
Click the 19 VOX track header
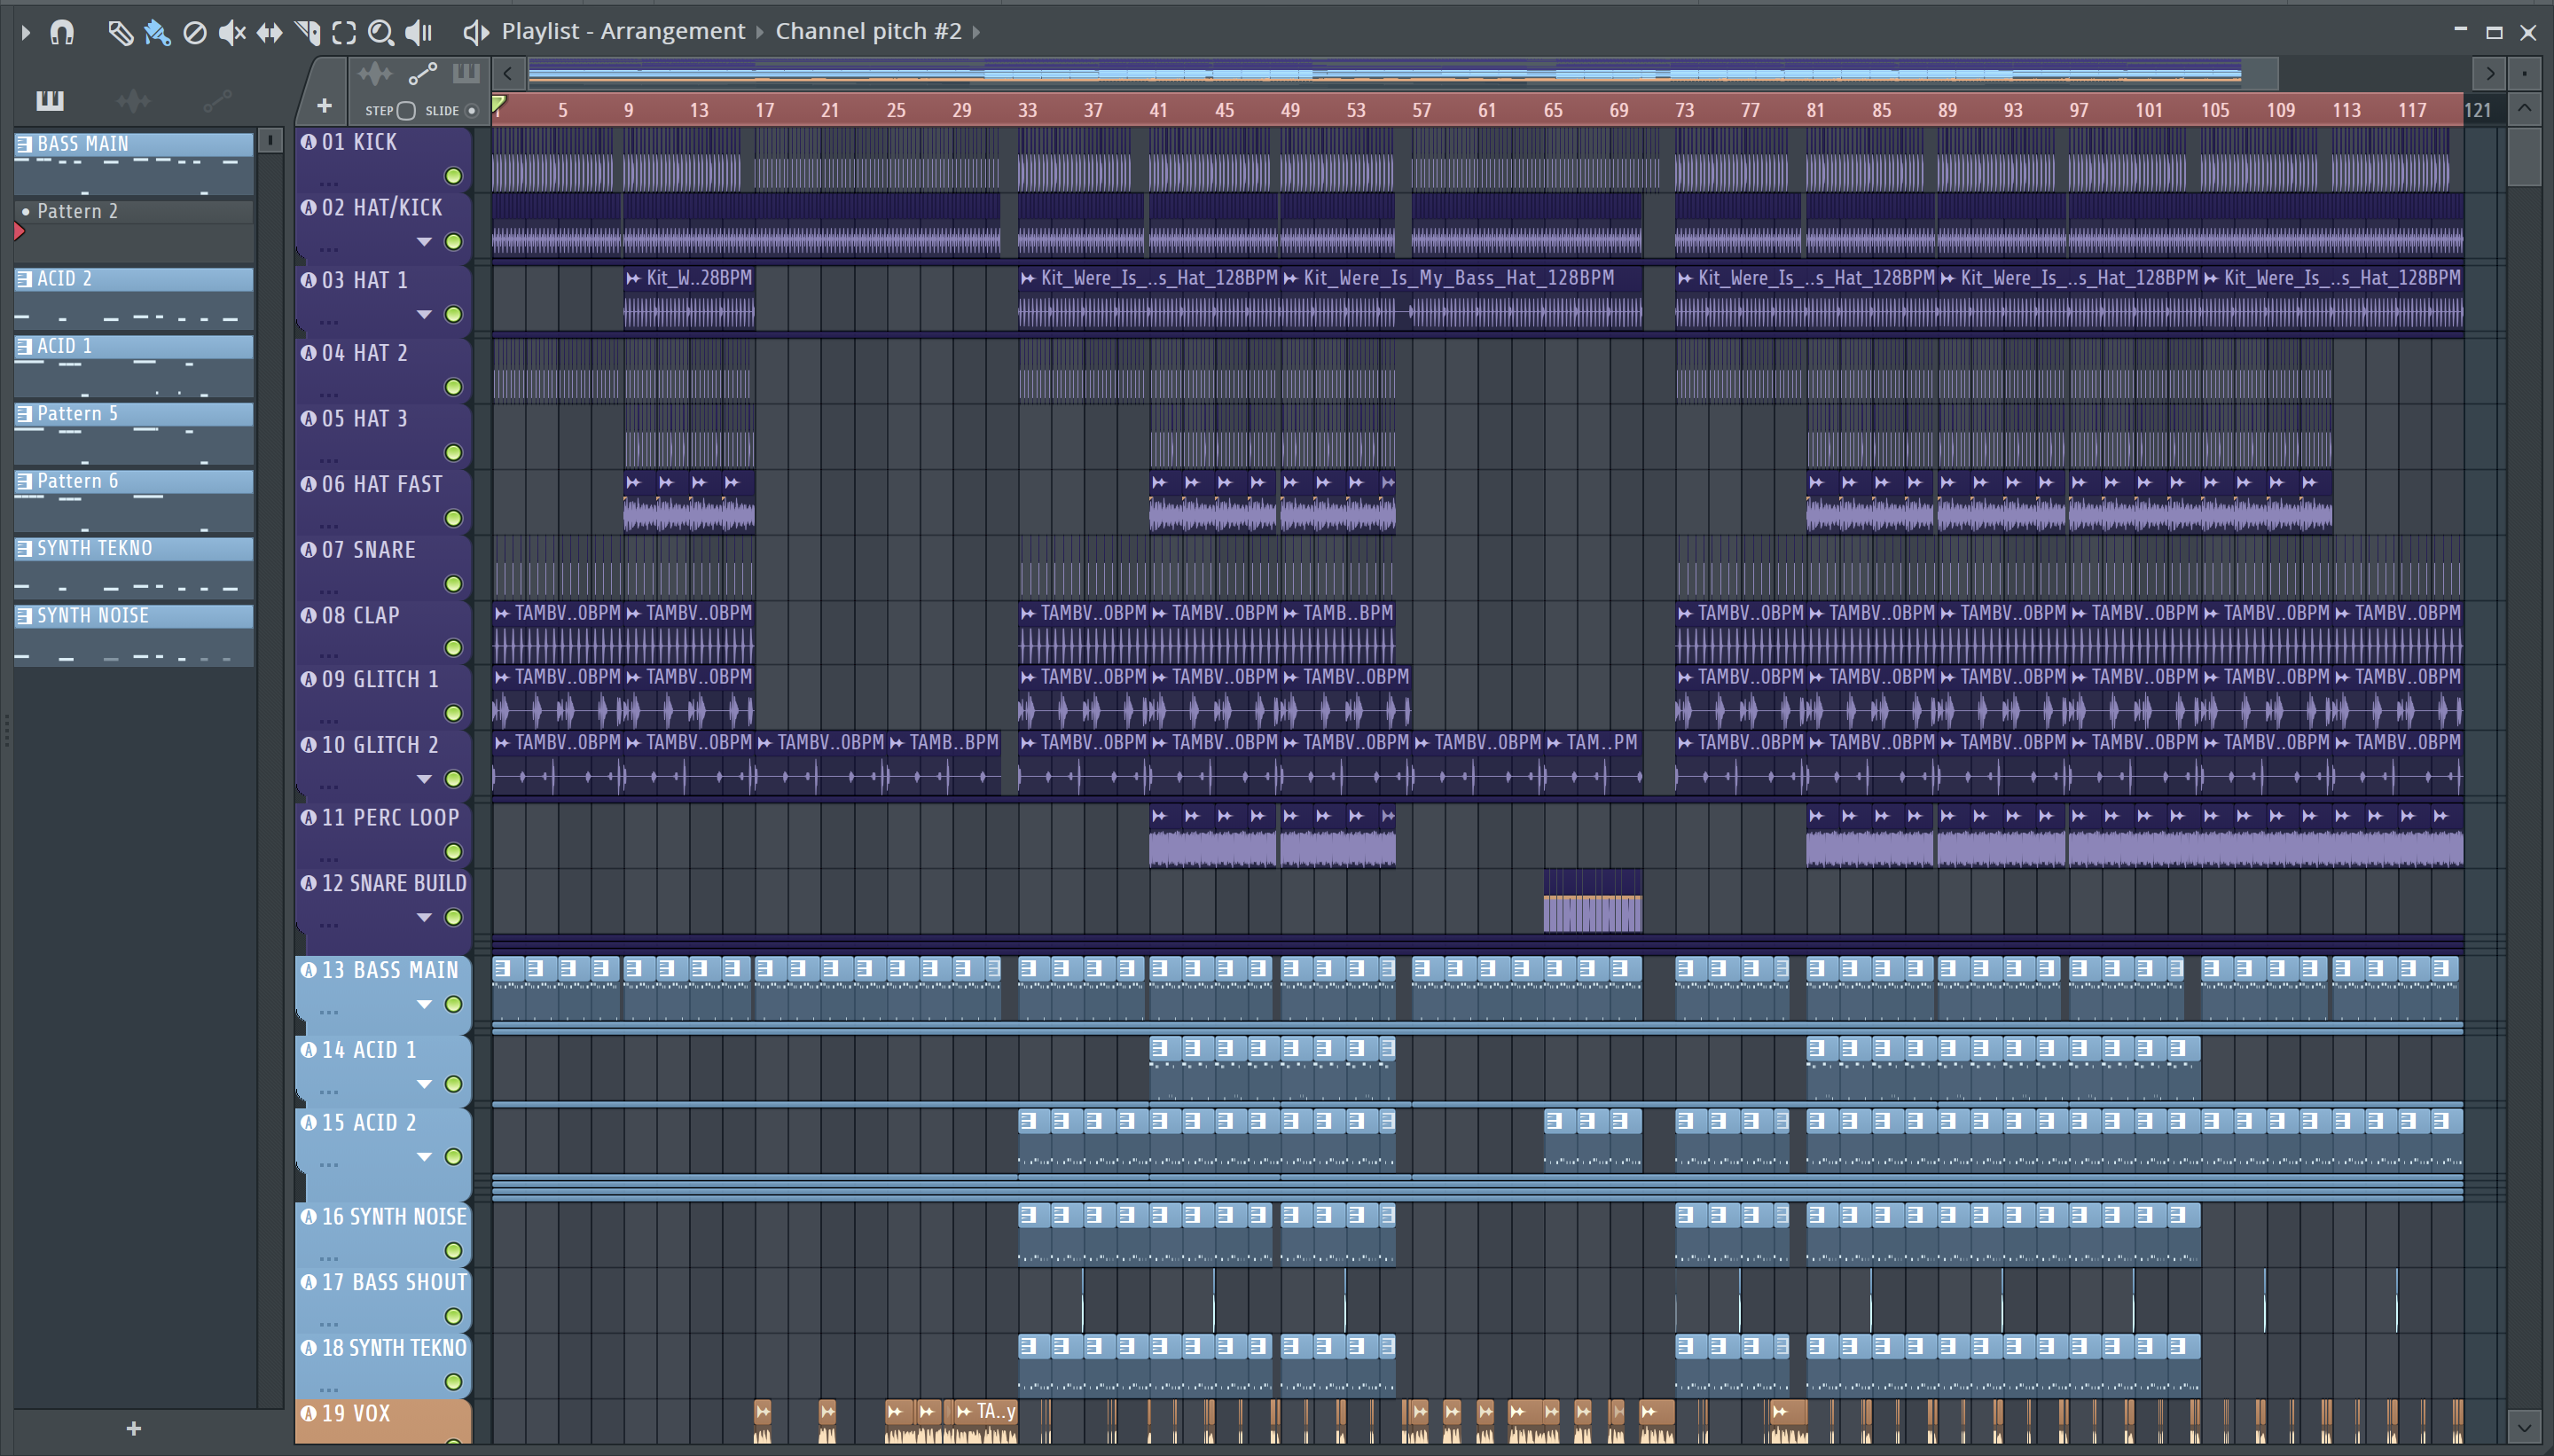click(x=383, y=1421)
